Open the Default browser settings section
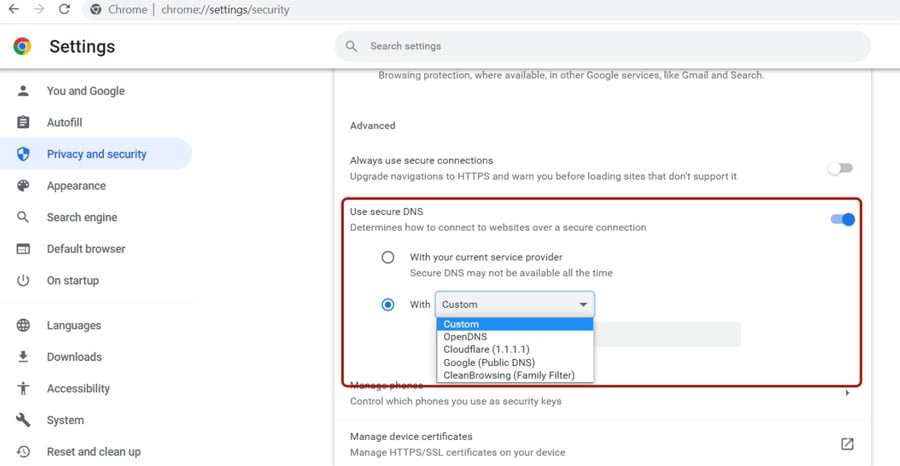This screenshot has width=900, height=466. (x=96, y=249)
